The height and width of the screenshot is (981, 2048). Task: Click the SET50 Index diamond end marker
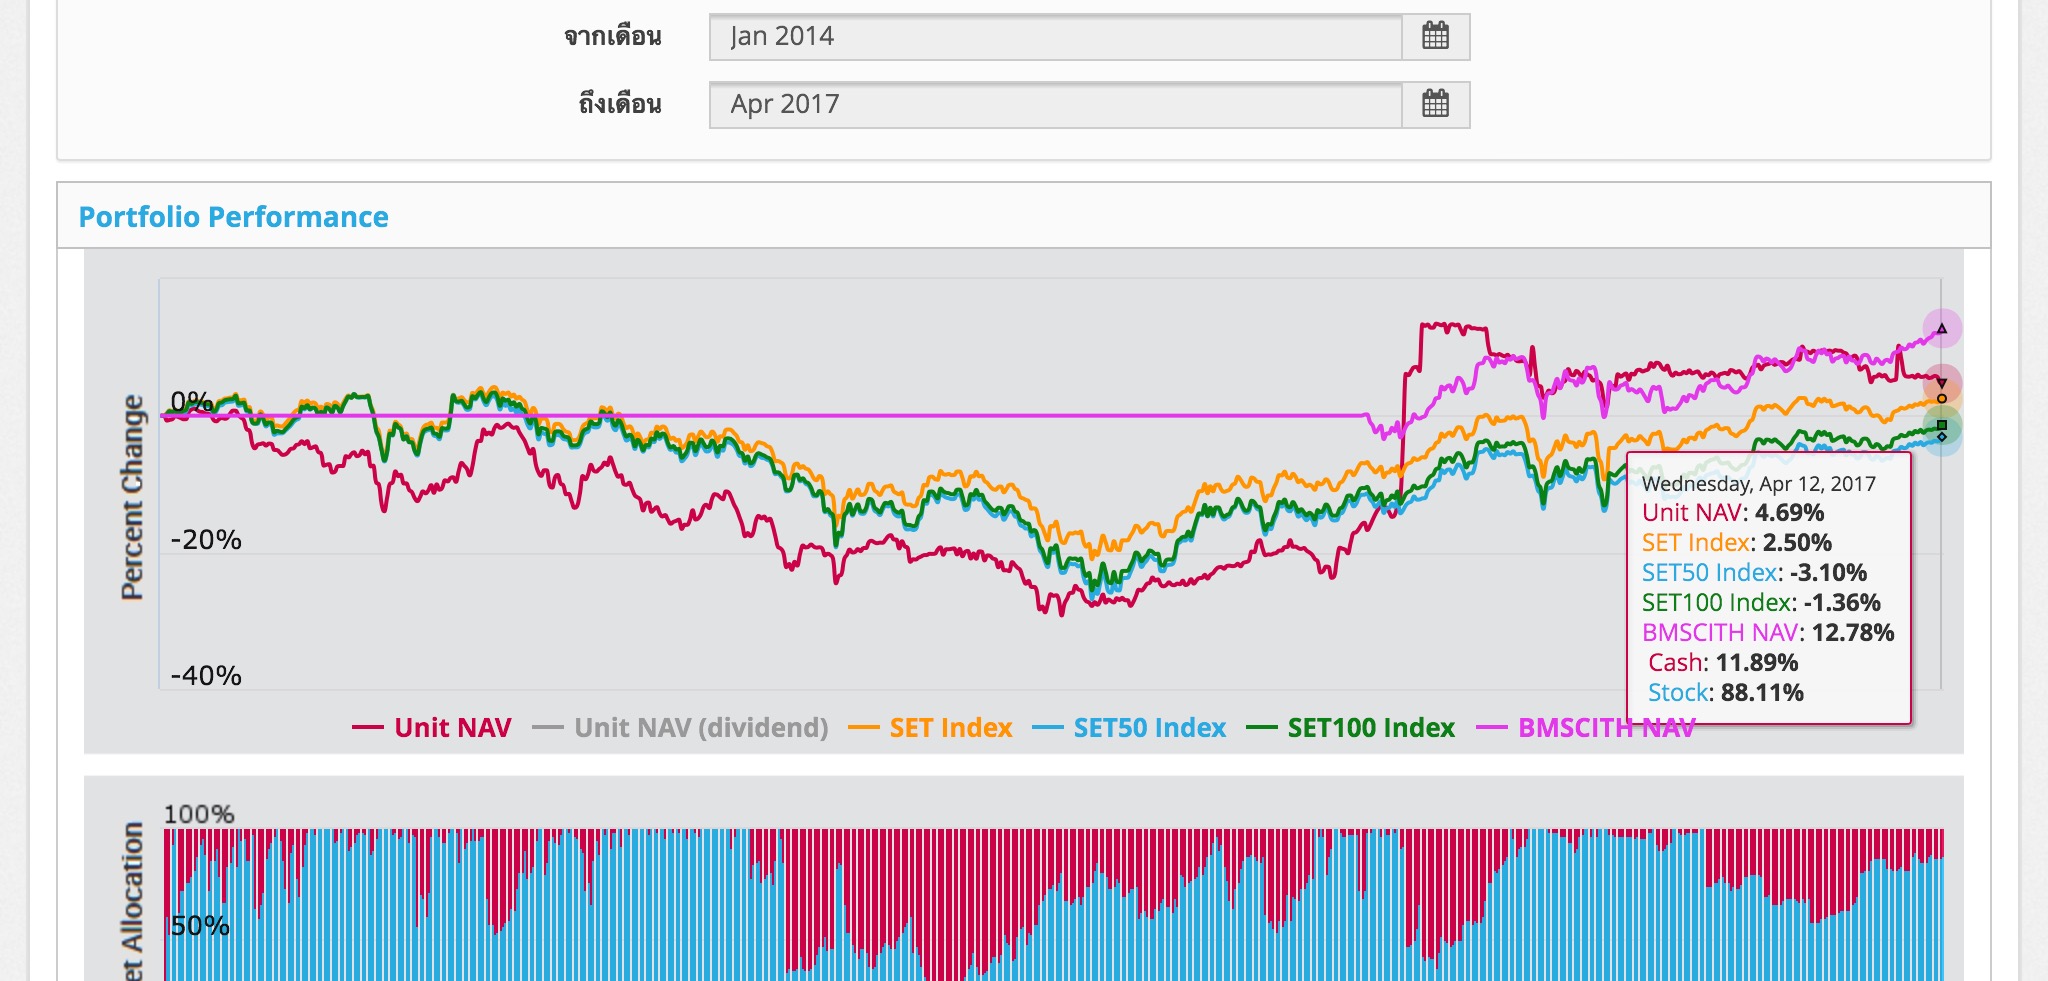[x=1942, y=437]
